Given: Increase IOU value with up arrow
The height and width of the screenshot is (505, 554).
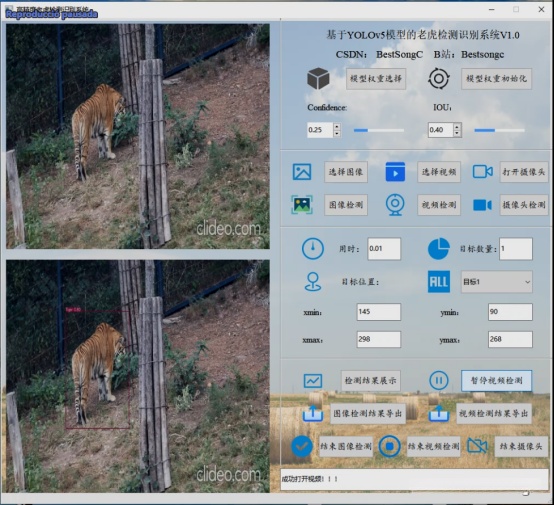Looking at the screenshot, I should click(x=457, y=126).
